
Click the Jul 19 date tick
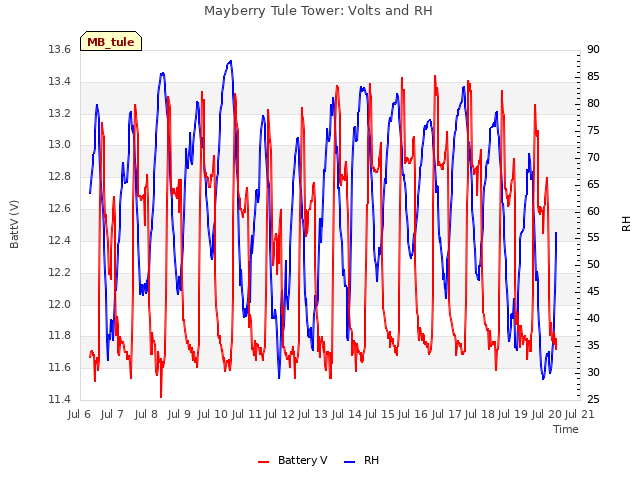pyautogui.click(x=513, y=415)
